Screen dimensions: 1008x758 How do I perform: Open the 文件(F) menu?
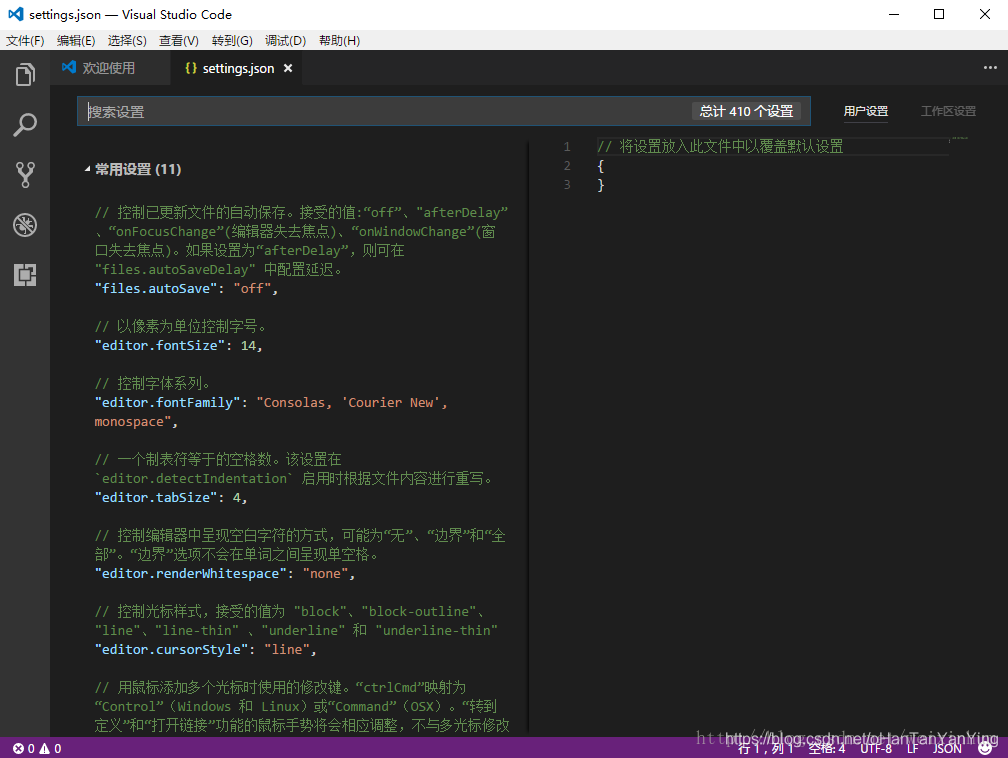pyautogui.click(x=25, y=40)
